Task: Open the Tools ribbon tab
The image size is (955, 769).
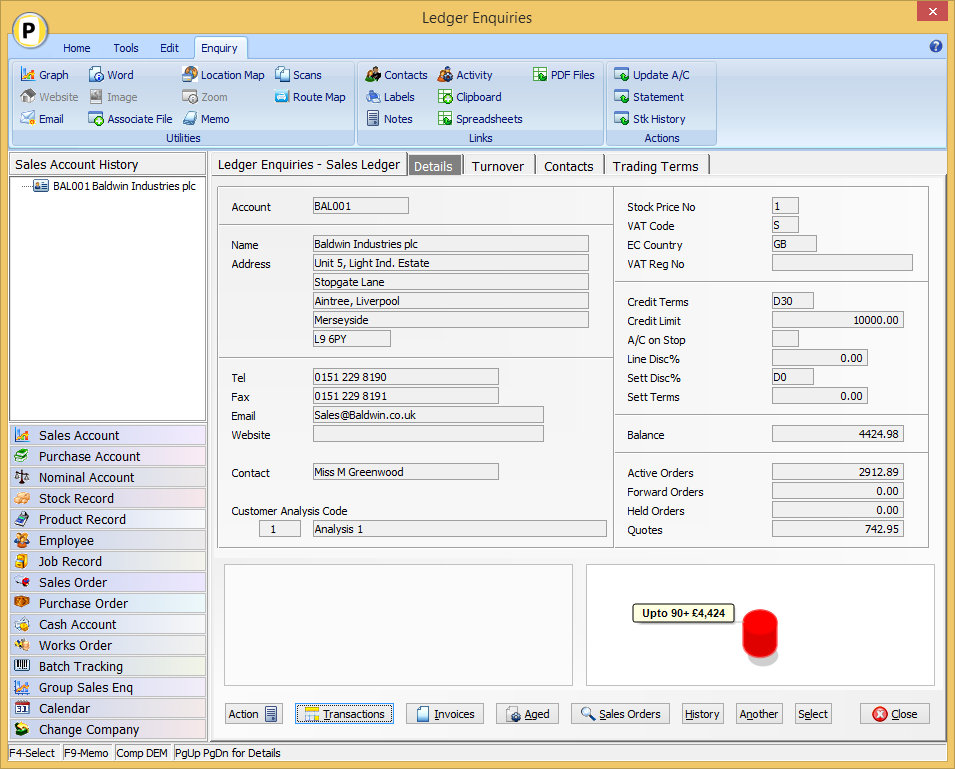Action: click(125, 48)
